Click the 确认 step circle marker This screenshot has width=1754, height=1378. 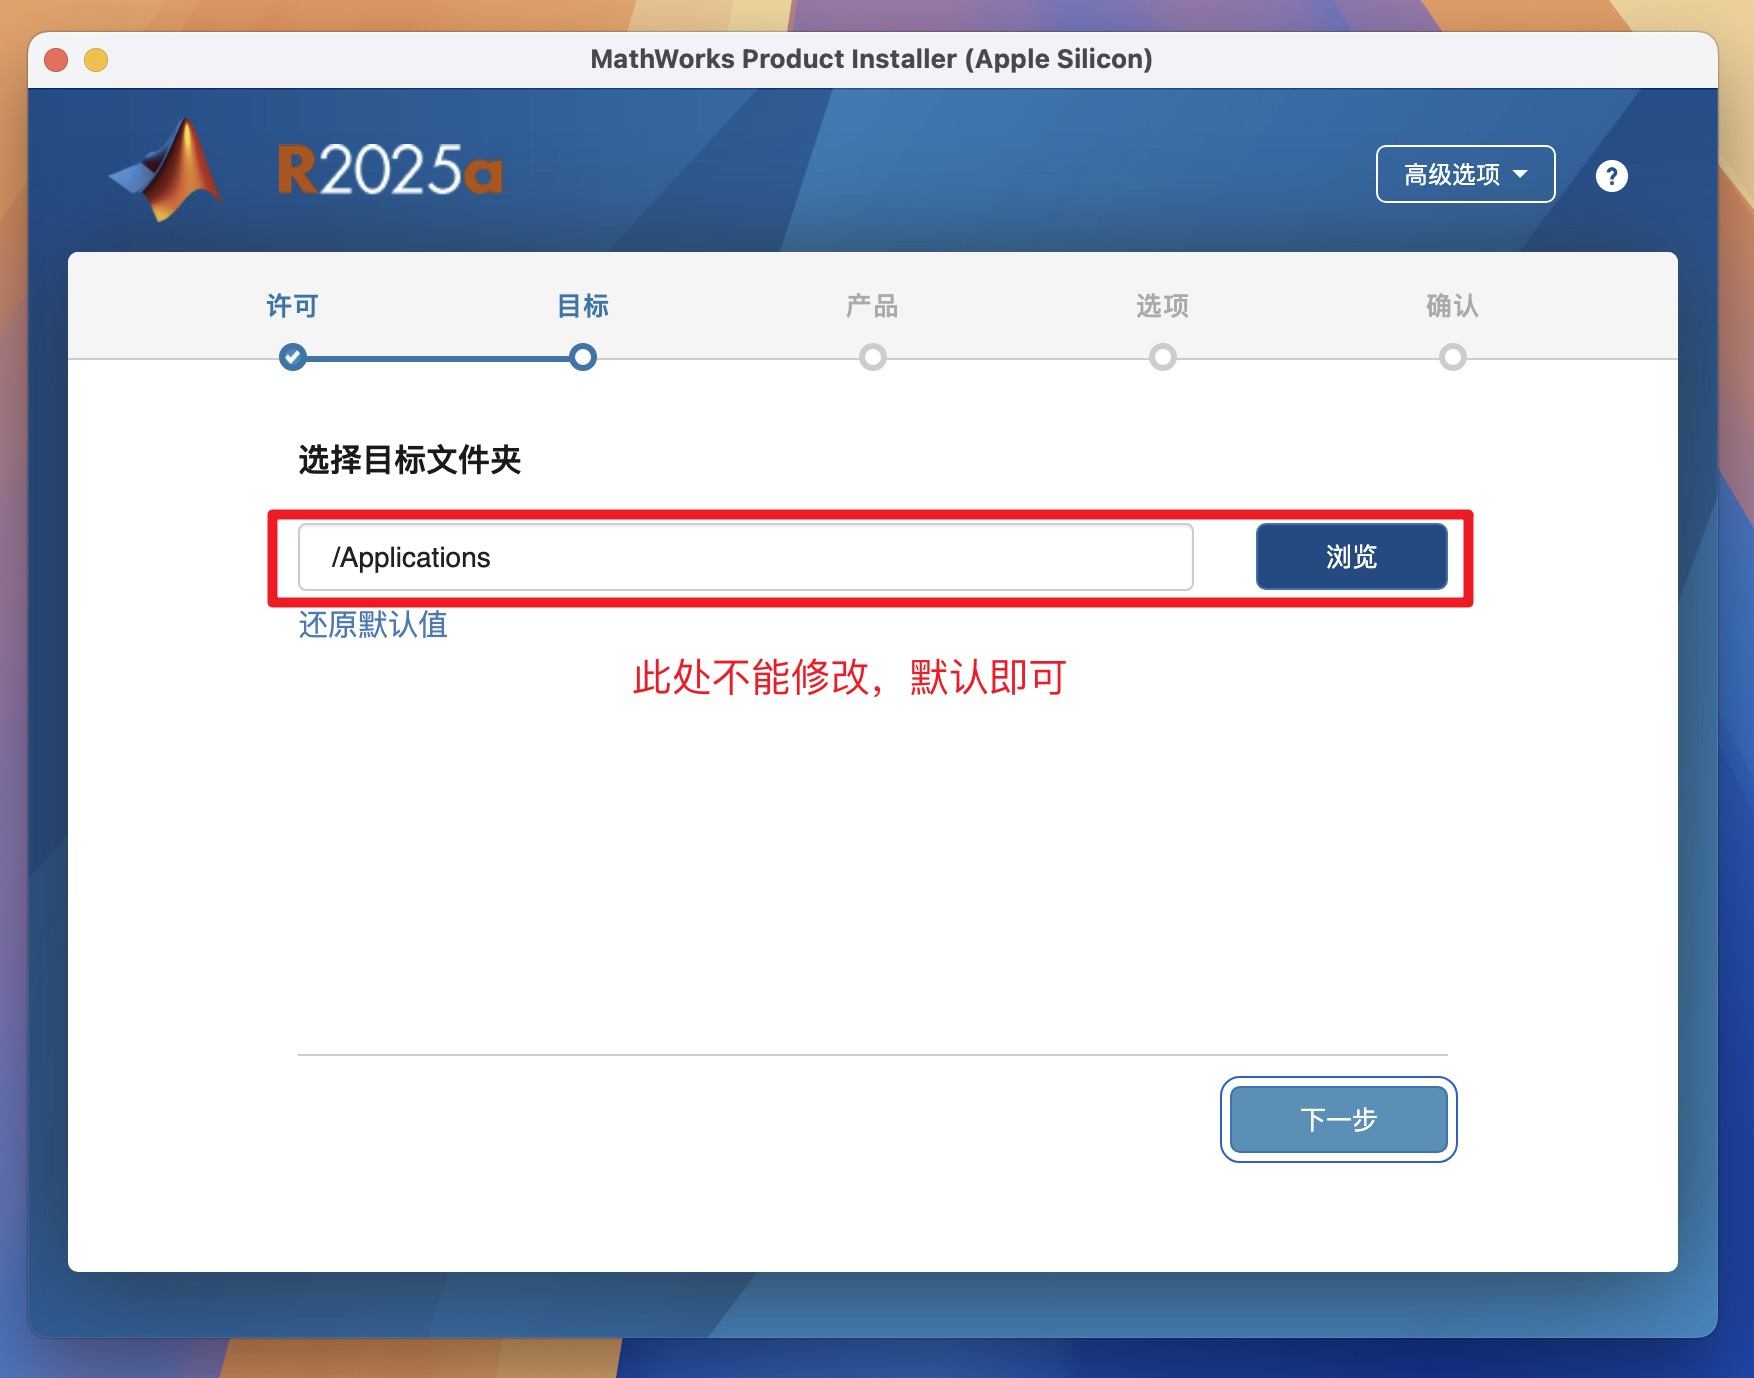click(x=1453, y=357)
